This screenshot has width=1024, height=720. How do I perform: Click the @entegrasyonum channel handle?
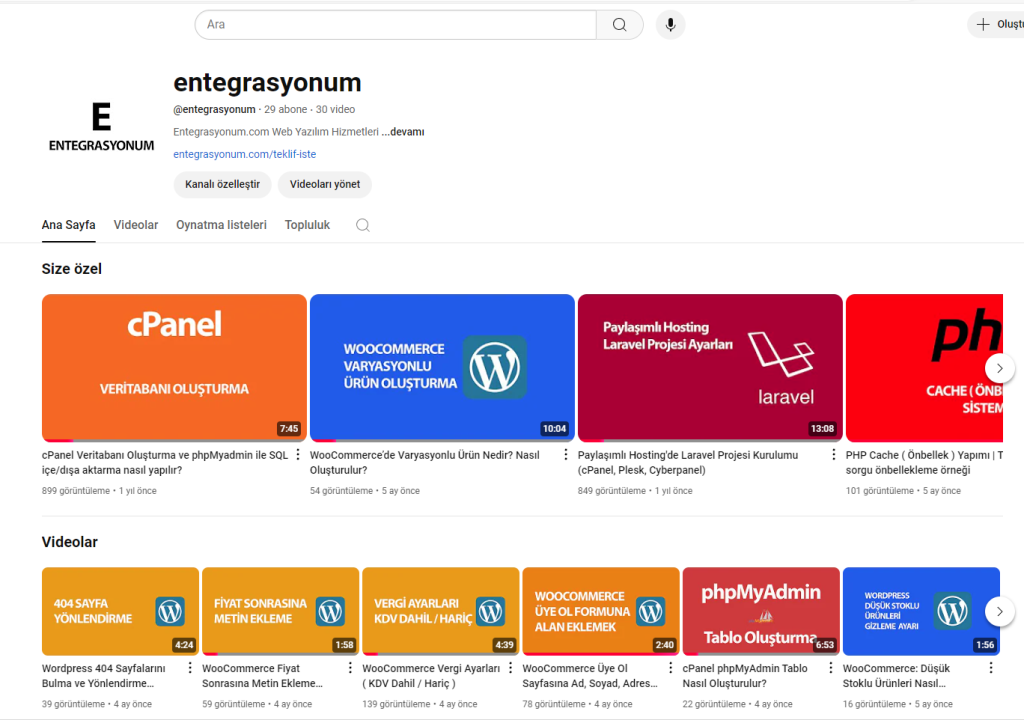coord(214,109)
